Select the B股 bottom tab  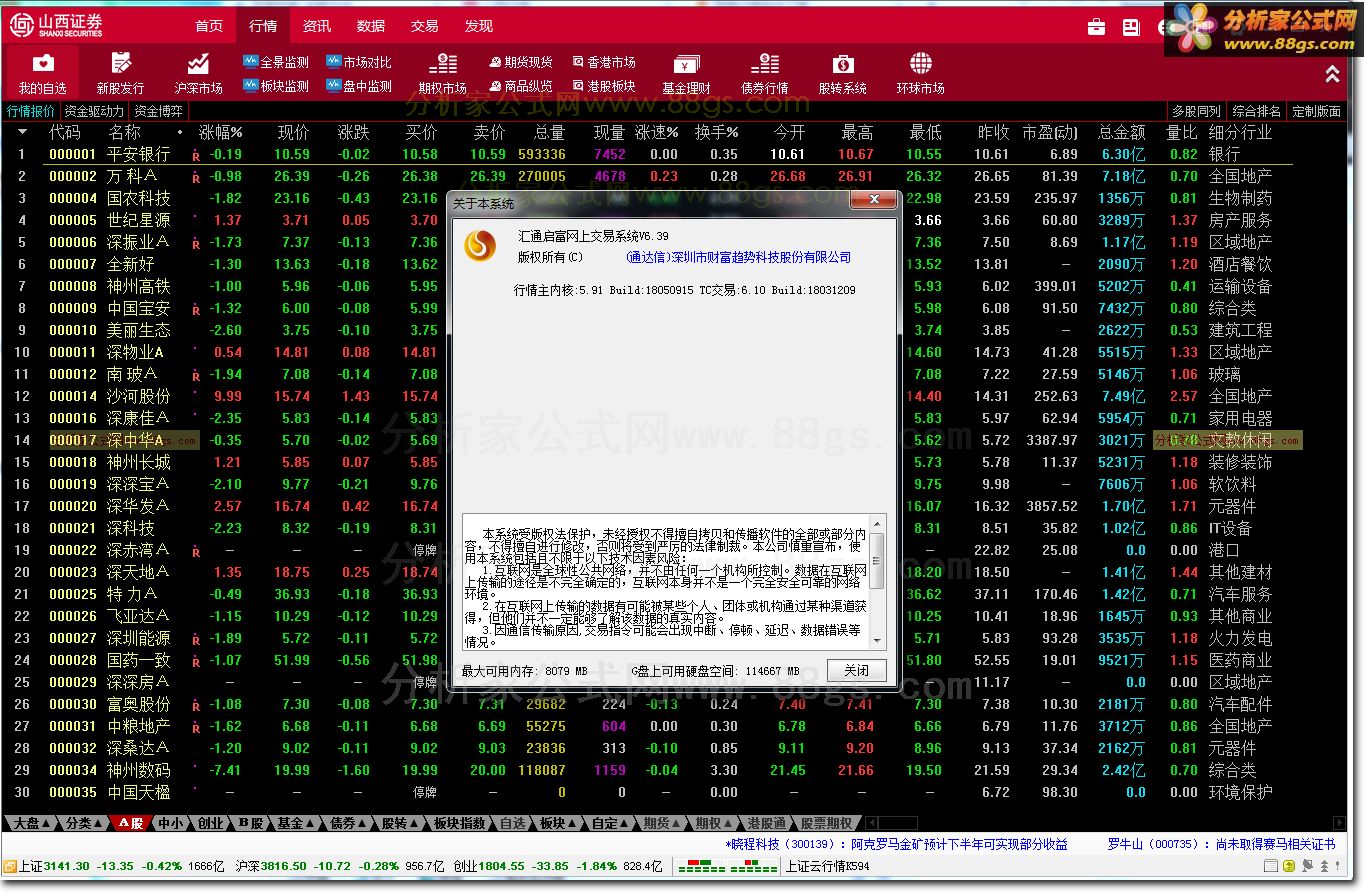tap(250, 823)
